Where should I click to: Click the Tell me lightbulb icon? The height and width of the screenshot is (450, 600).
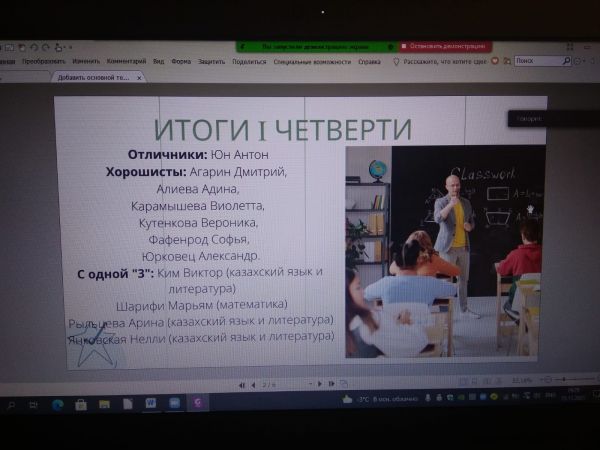pos(396,61)
